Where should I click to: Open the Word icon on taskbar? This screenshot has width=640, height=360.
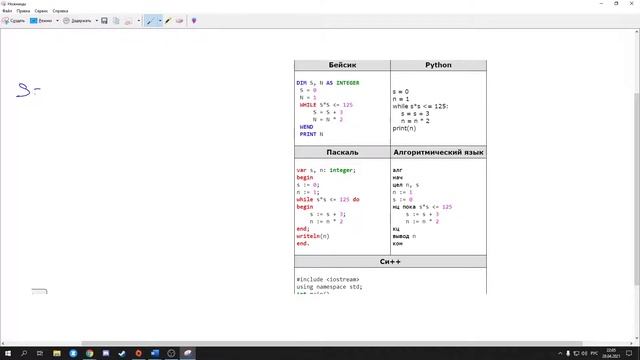155,353
